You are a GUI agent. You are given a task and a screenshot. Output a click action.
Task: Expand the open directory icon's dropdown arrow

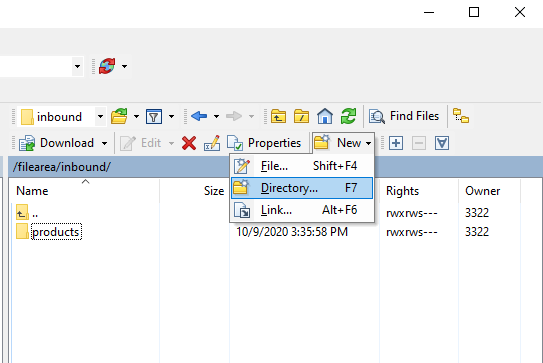136,116
